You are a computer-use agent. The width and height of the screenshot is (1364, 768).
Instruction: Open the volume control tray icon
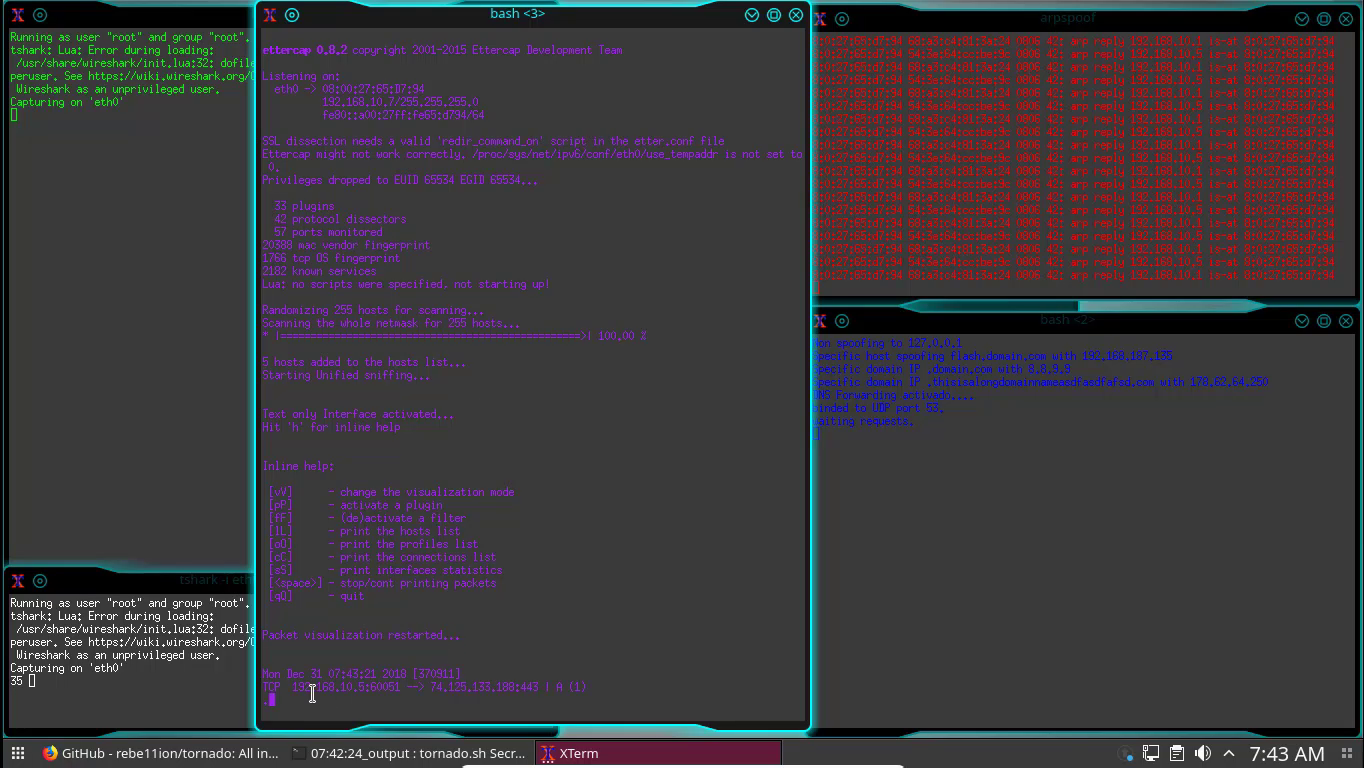[1203, 754]
